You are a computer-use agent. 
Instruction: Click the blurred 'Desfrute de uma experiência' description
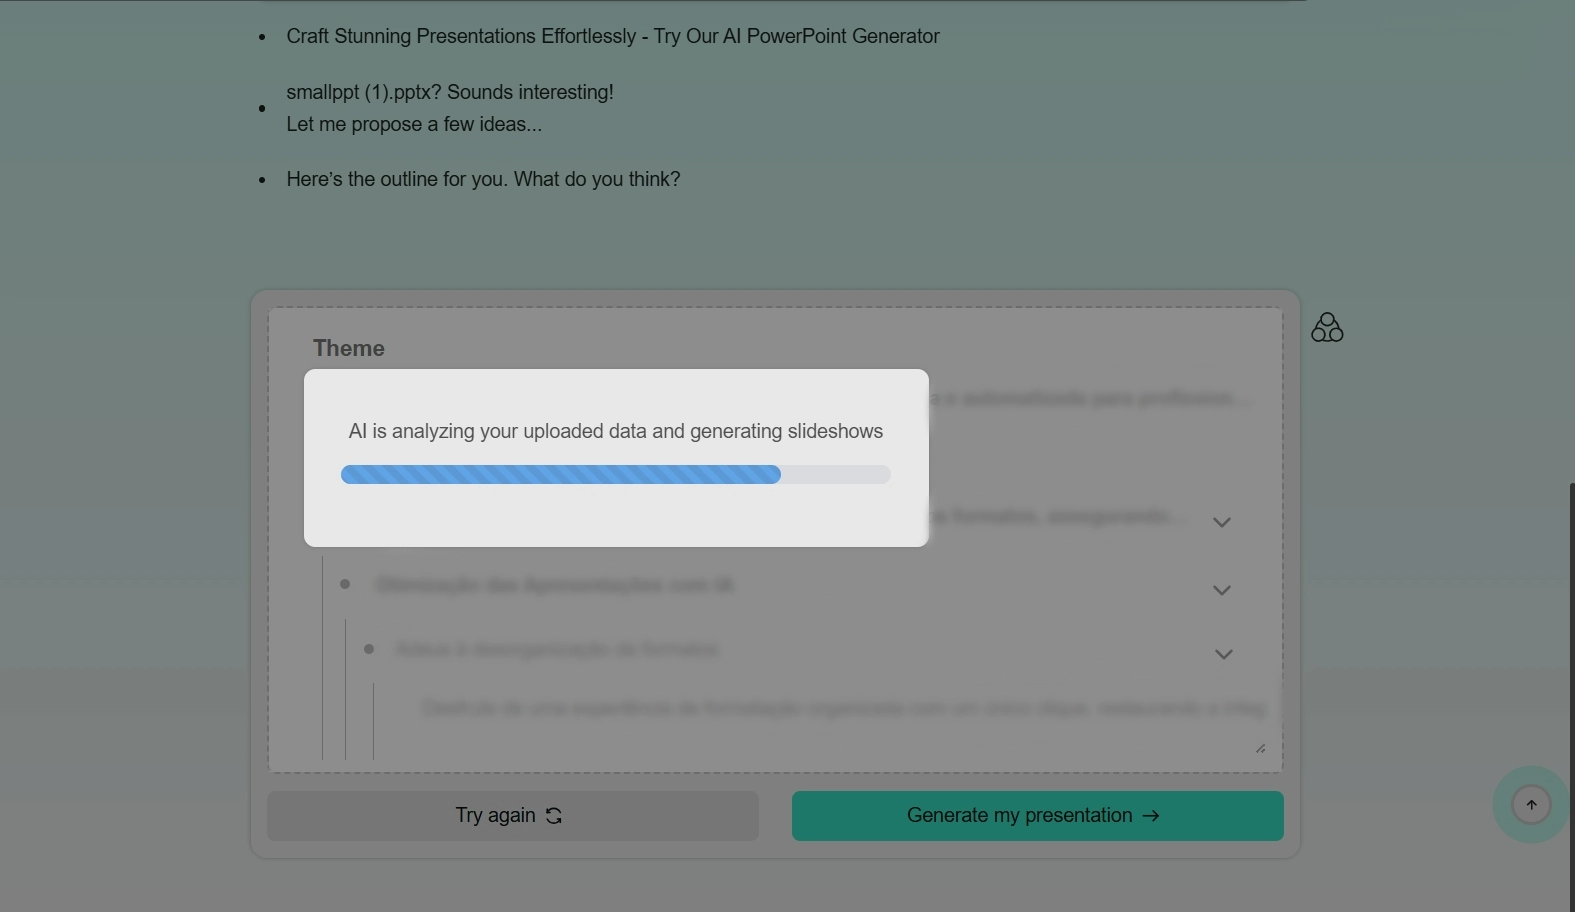[x=842, y=709]
